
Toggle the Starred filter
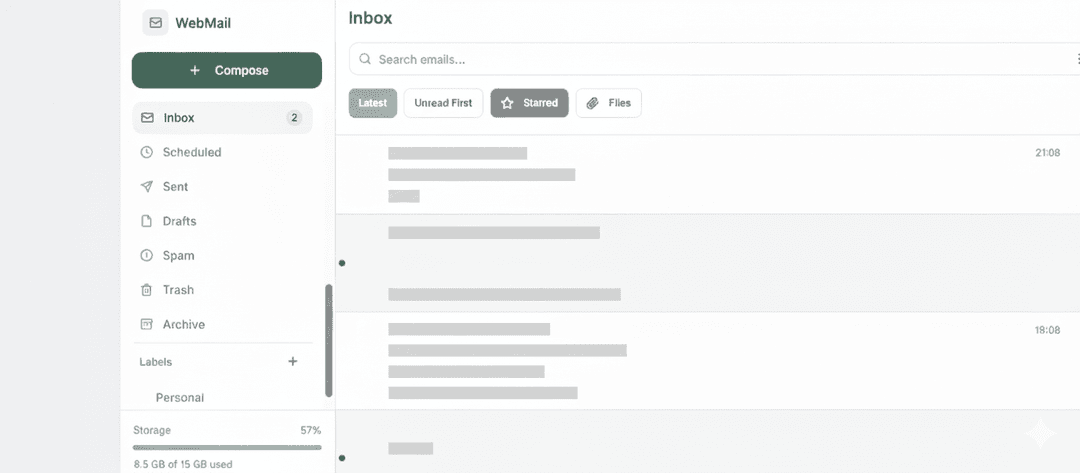pos(529,103)
